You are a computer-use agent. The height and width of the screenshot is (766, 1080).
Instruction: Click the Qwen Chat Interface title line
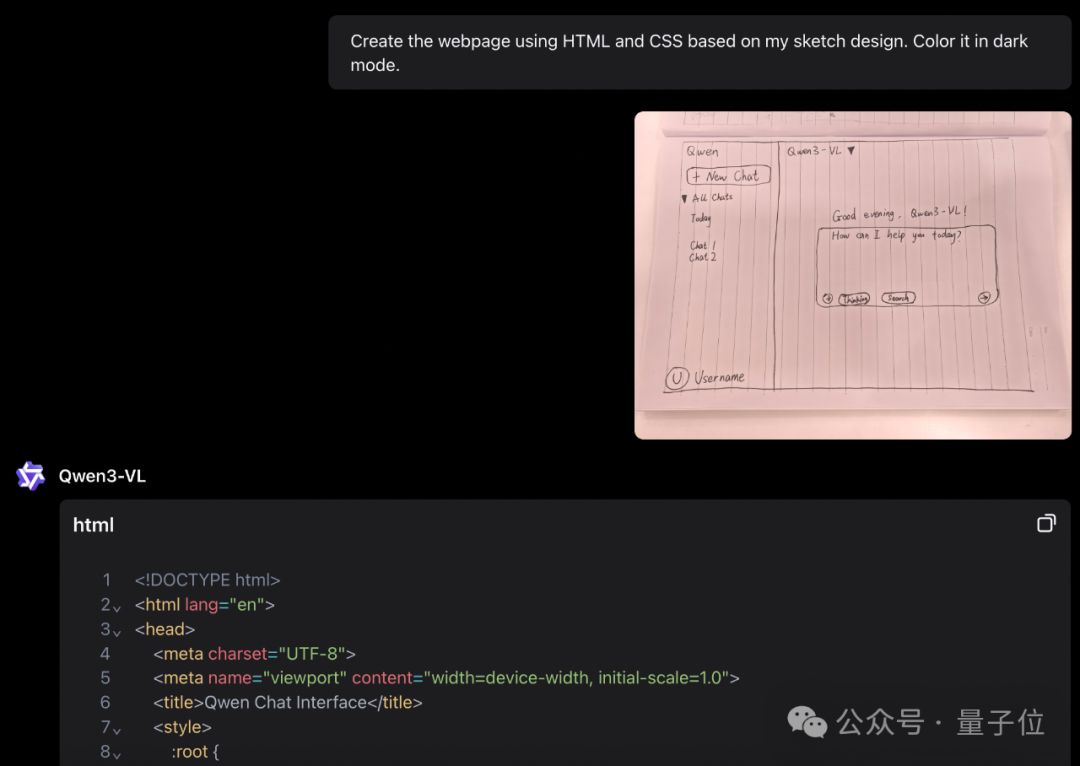click(x=288, y=703)
